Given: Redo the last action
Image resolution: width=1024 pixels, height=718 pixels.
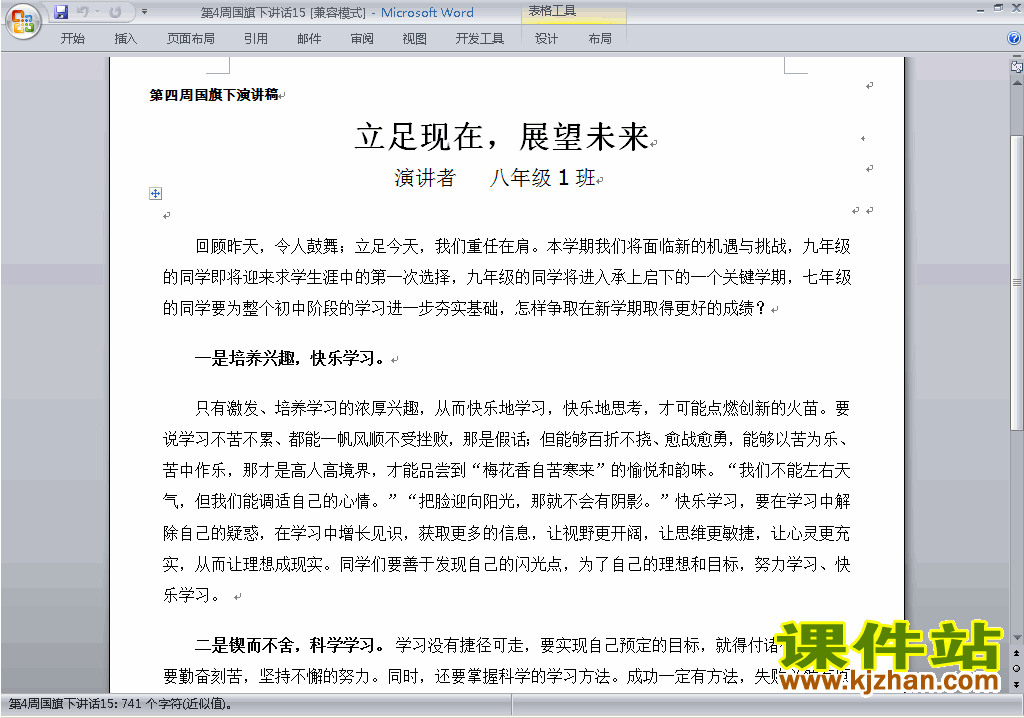Looking at the screenshot, I should click(115, 12).
